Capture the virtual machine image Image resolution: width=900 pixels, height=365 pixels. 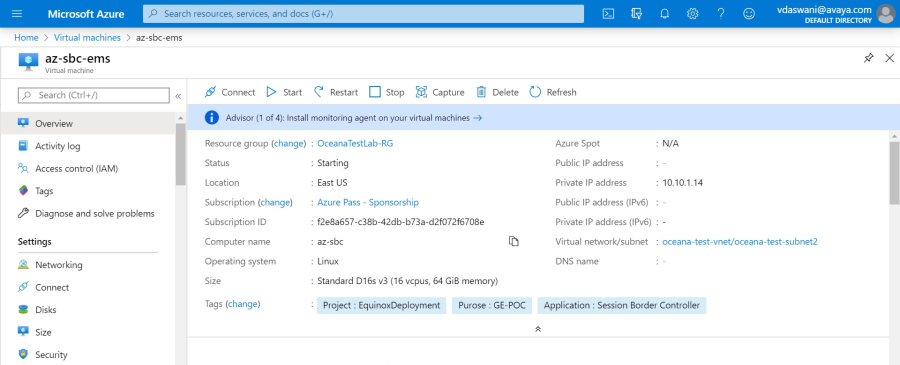(x=440, y=92)
